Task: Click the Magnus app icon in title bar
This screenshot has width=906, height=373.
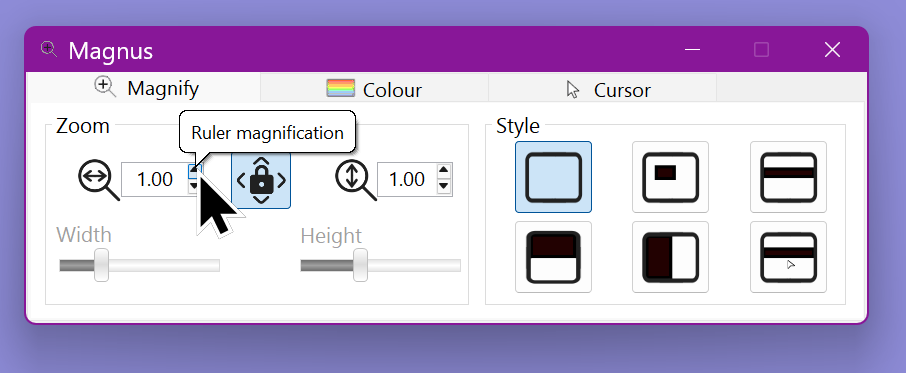Action: click(x=49, y=50)
